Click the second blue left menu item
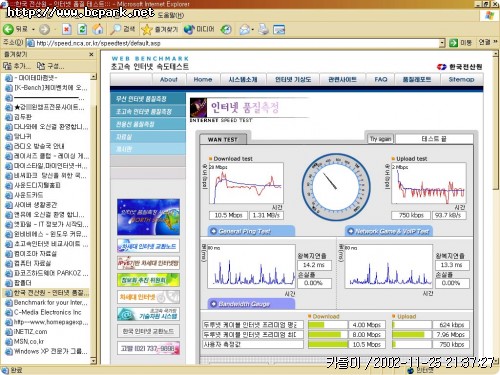The width and height of the screenshot is (500, 375). tap(148, 111)
